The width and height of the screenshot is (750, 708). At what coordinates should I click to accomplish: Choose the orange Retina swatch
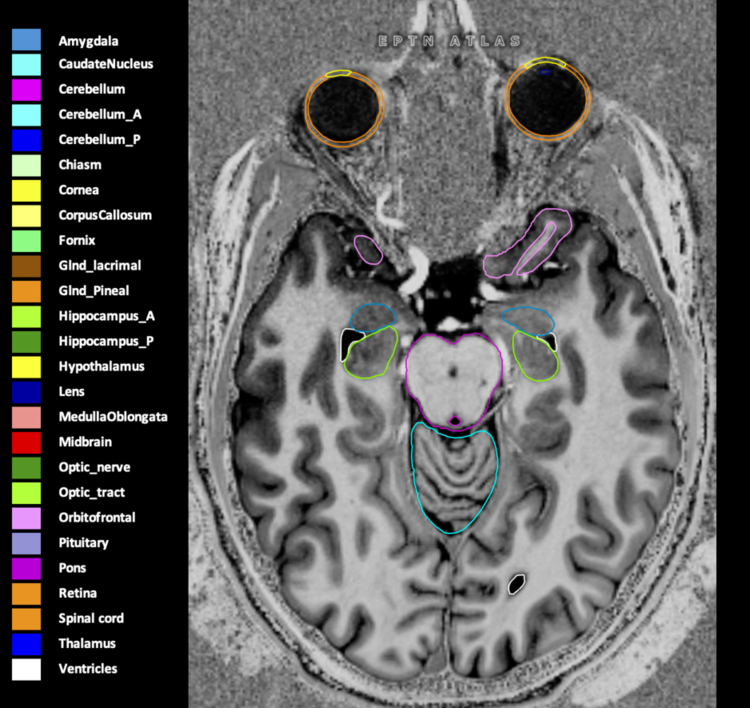(26, 593)
